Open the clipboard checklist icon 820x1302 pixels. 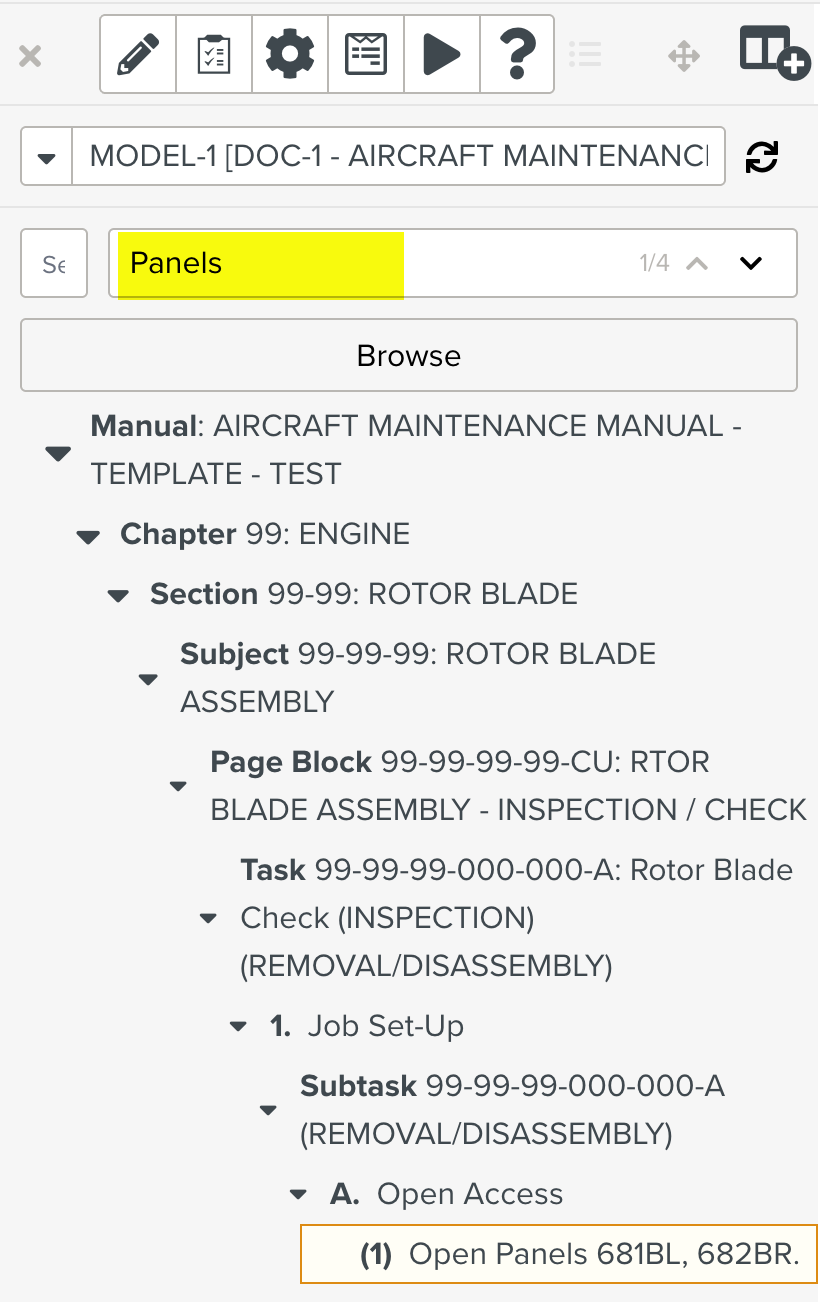point(214,54)
